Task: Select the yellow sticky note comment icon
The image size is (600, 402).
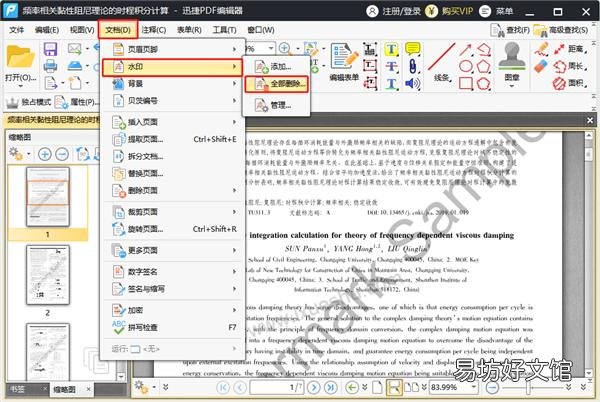Action: [412, 49]
